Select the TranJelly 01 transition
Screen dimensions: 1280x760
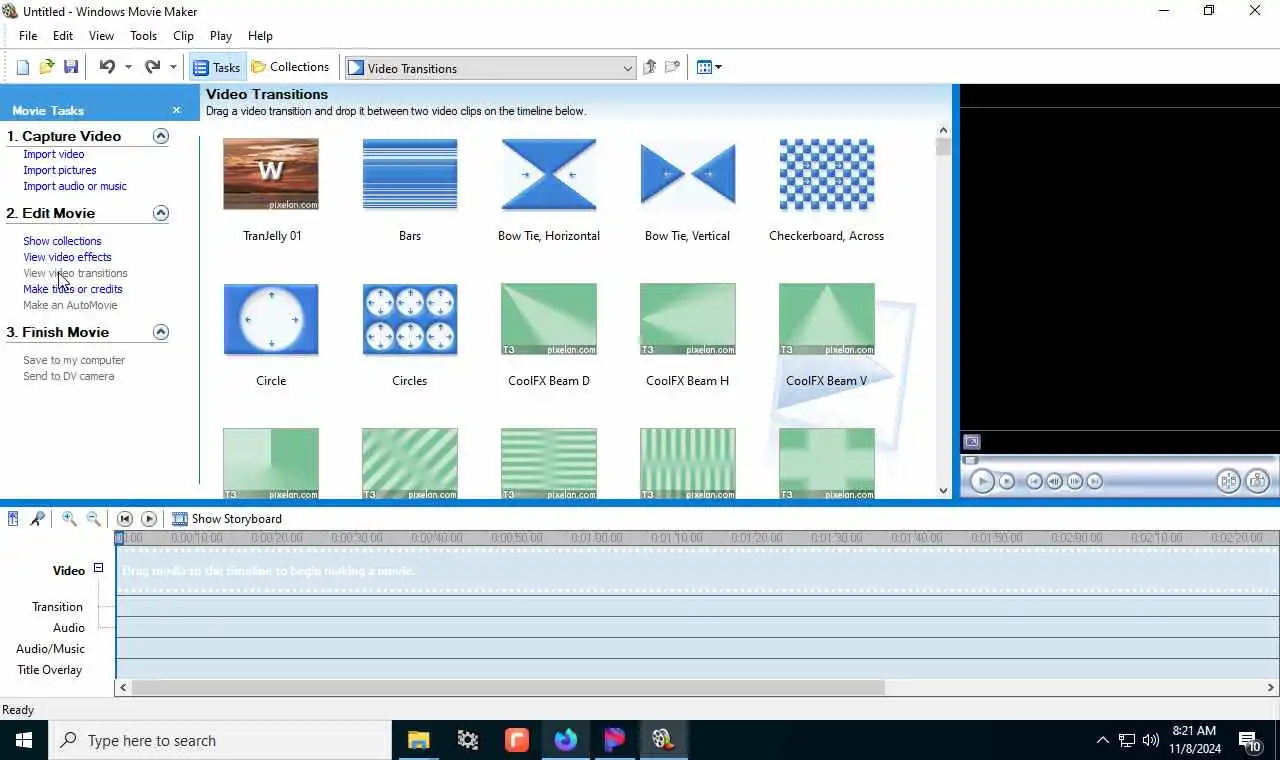click(x=271, y=174)
